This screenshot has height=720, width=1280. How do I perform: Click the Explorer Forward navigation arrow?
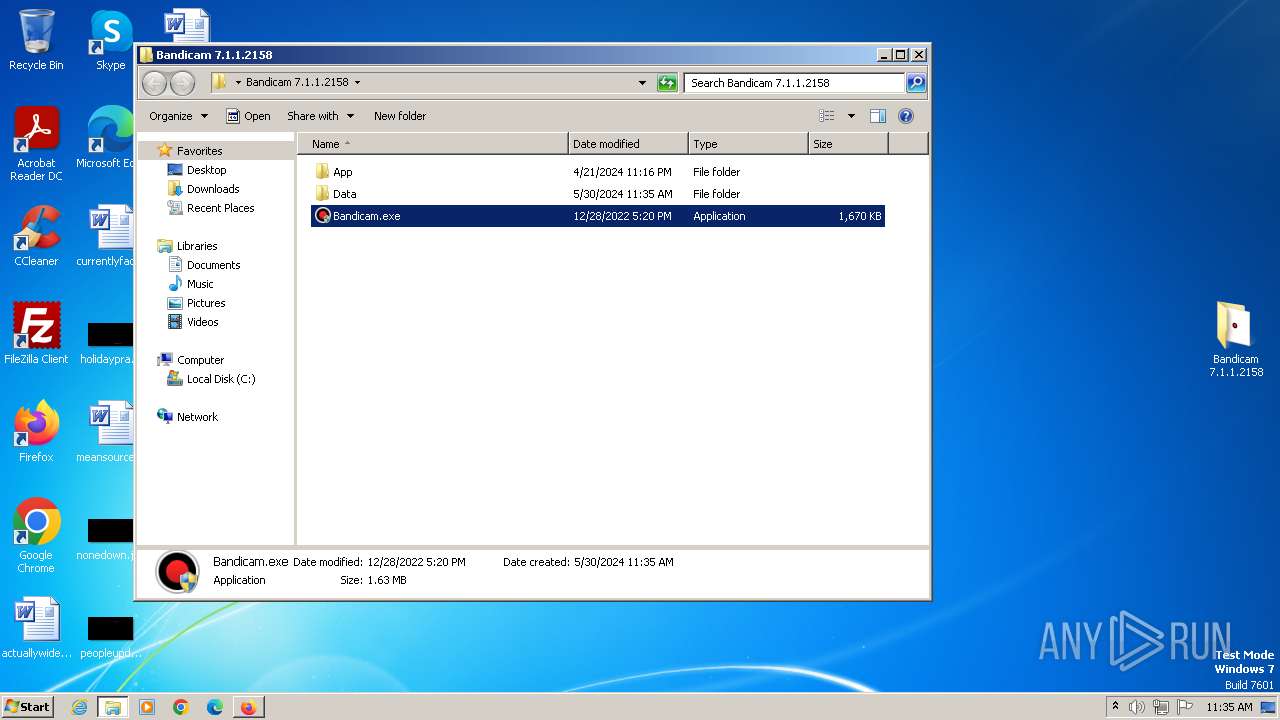pyautogui.click(x=182, y=83)
